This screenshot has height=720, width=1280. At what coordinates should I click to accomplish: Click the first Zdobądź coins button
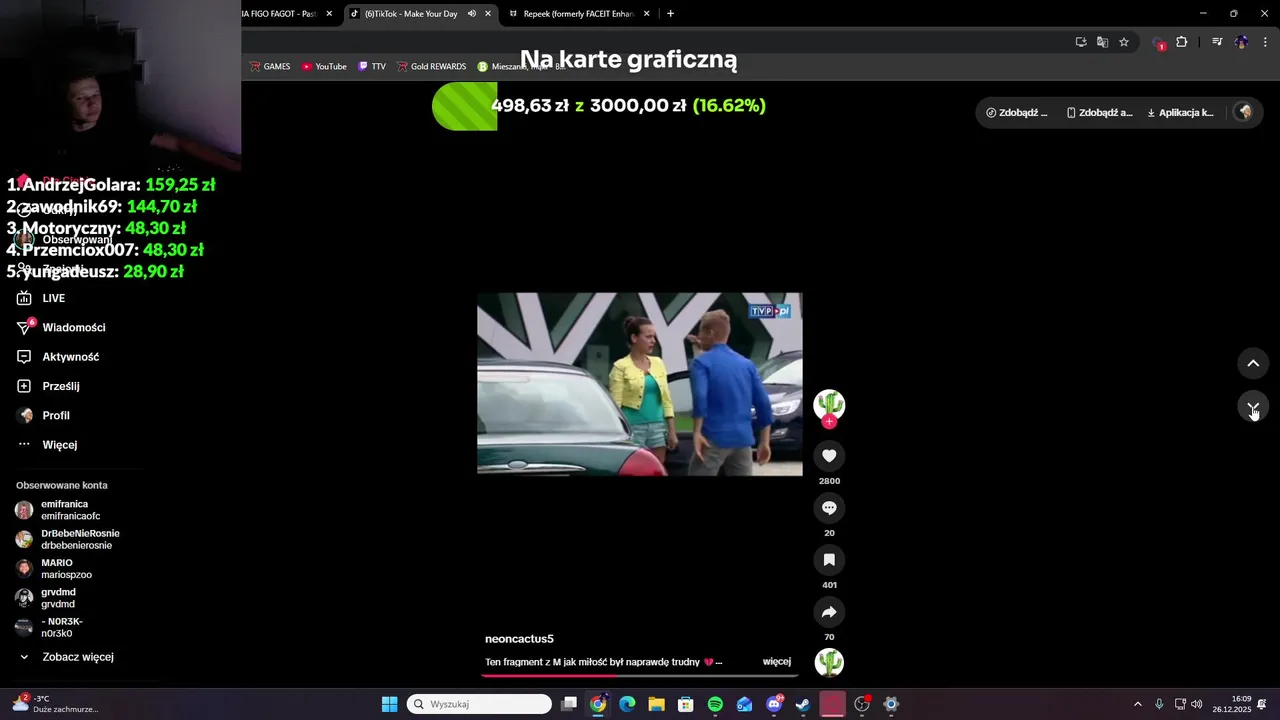(1017, 112)
